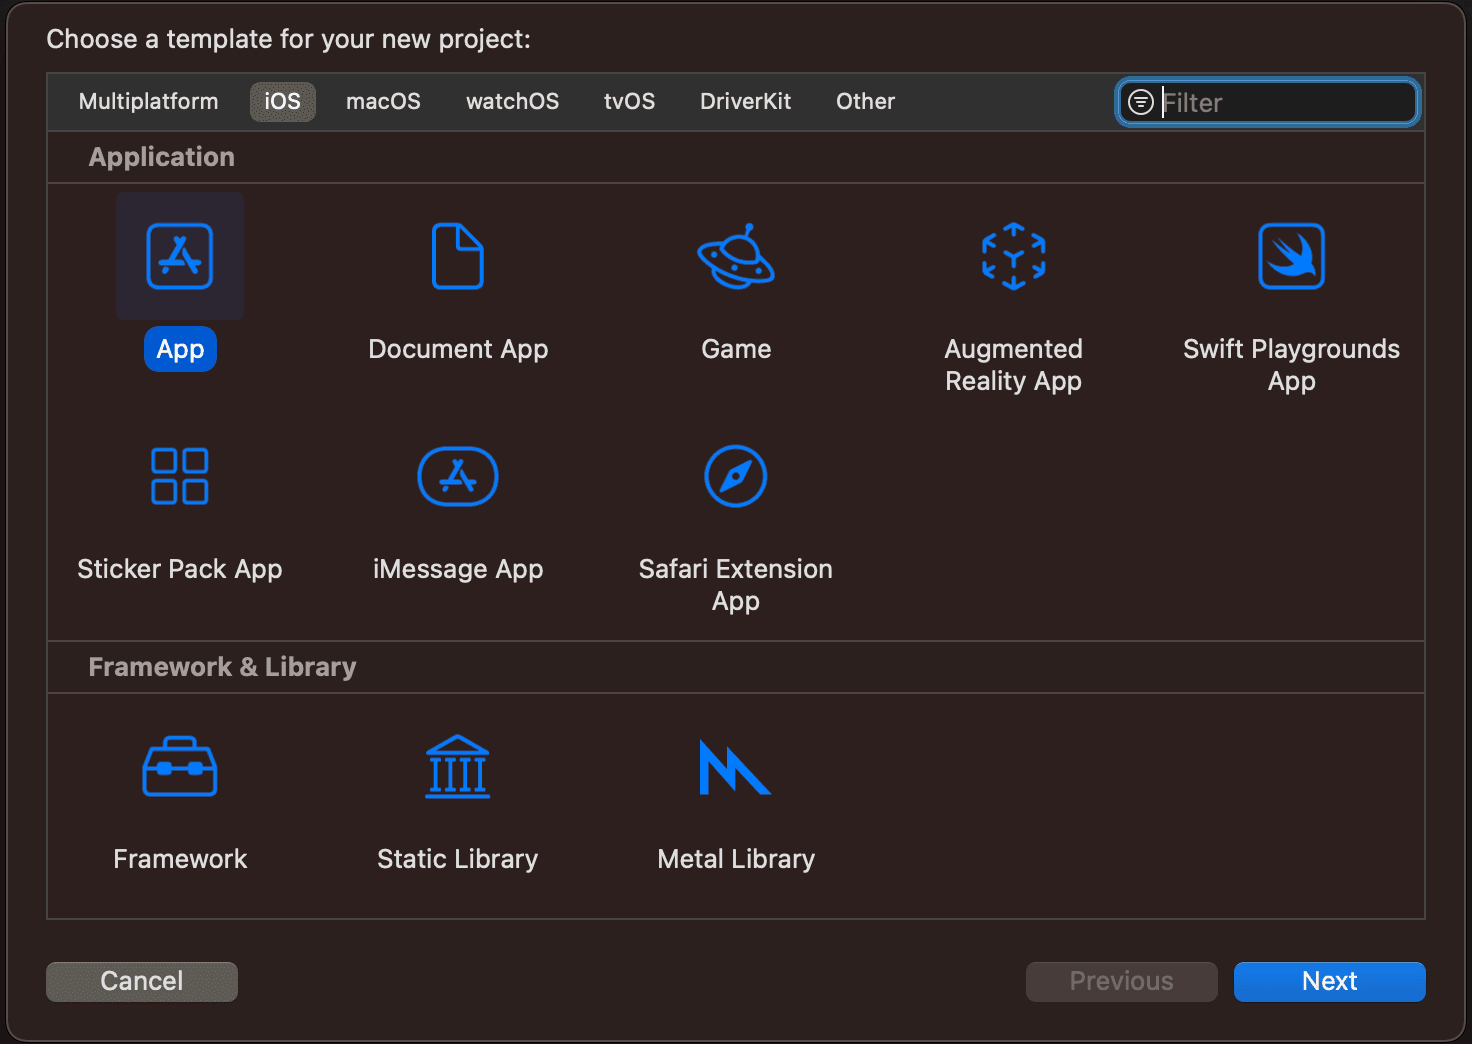This screenshot has width=1472, height=1044.
Task: Click the Static Library label
Action: (458, 859)
